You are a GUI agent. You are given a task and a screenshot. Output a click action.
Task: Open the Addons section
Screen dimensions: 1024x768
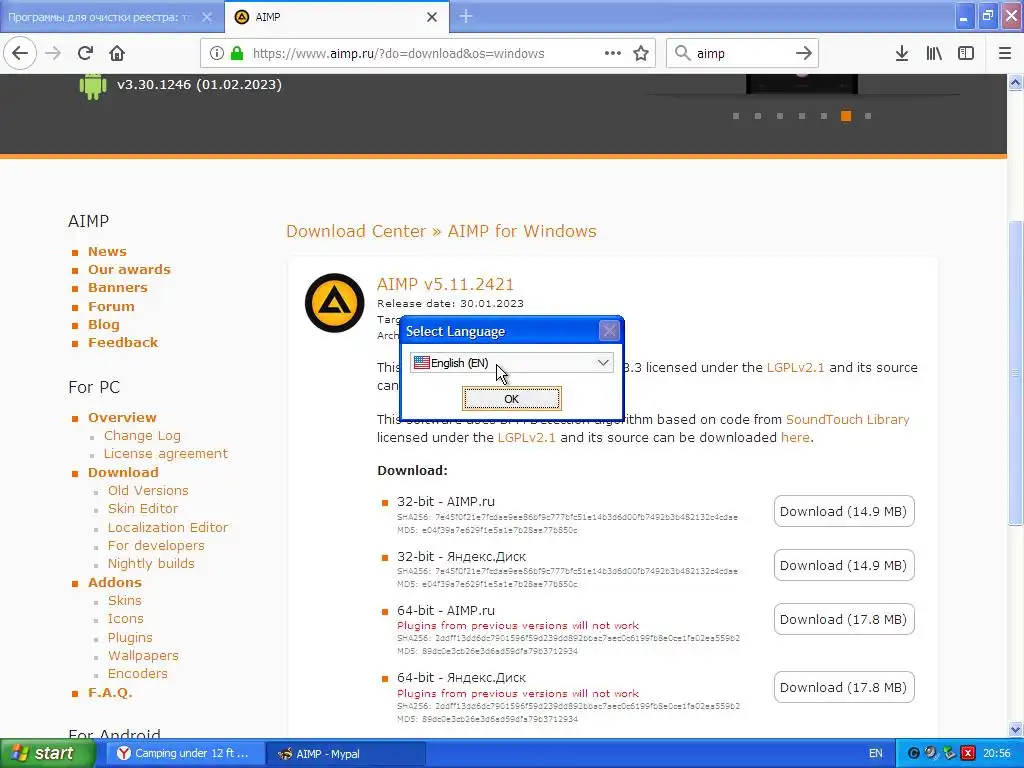pos(115,583)
